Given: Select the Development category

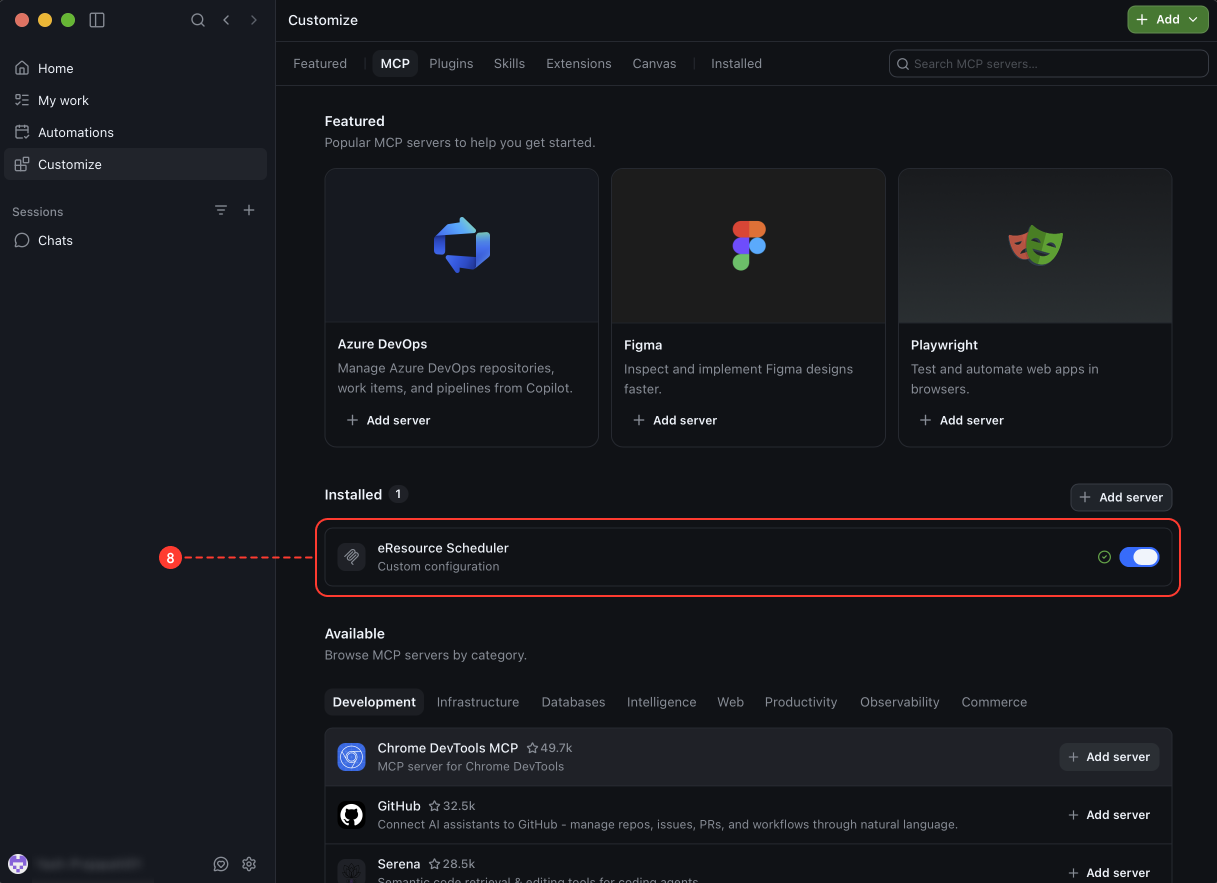Looking at the screenshot, I should click(374, 702).
